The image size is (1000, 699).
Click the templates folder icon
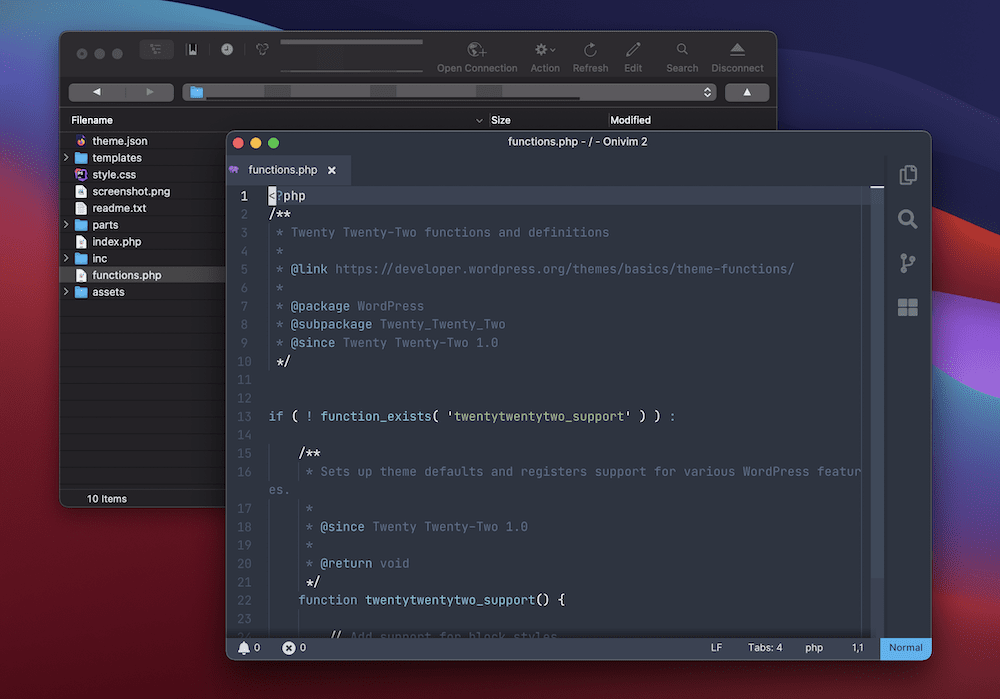coord(81,158)
